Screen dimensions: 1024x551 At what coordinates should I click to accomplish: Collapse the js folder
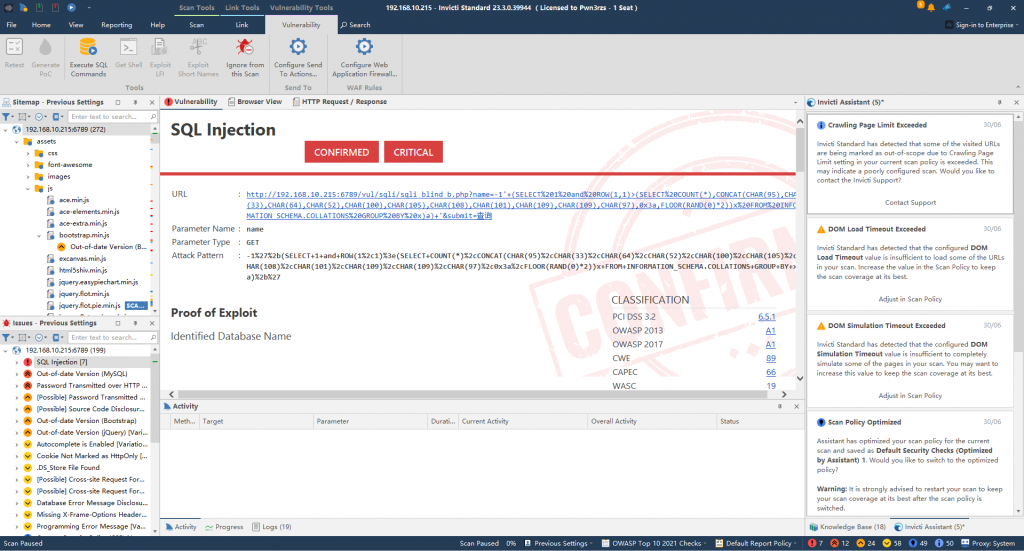[x=28, y=189]
